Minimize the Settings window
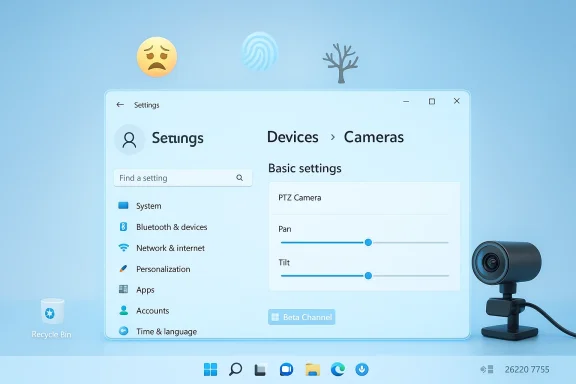Viewport: 576px width, 384px height. tap(406, 101)
